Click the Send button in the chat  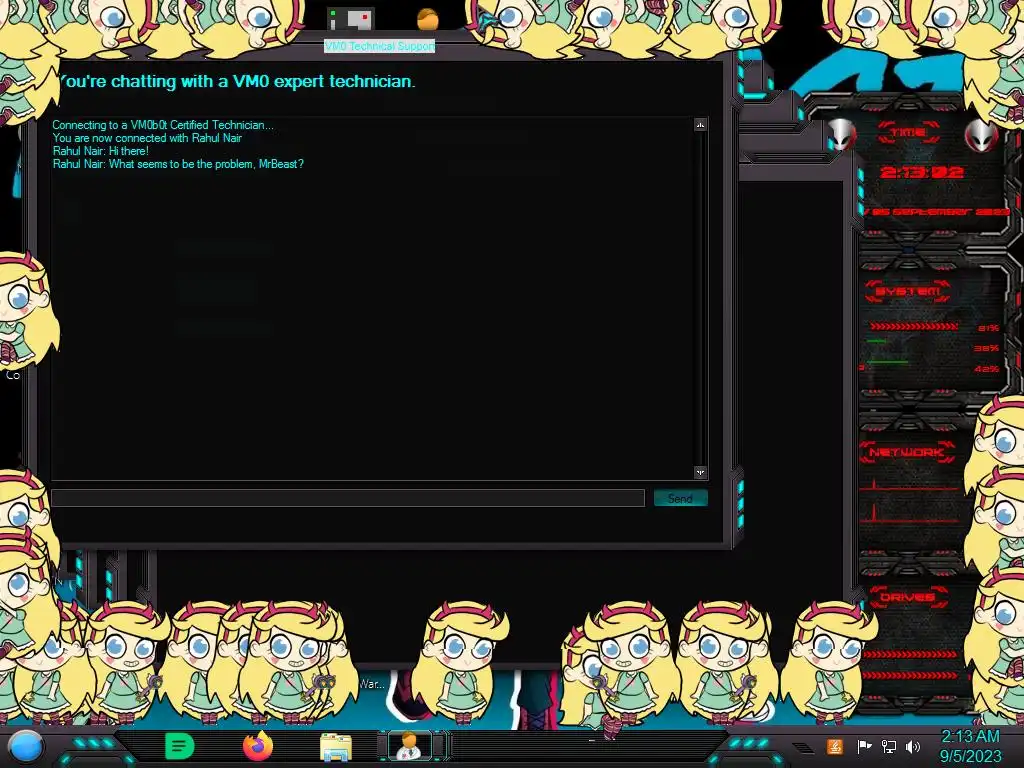(x=680, y=498)
